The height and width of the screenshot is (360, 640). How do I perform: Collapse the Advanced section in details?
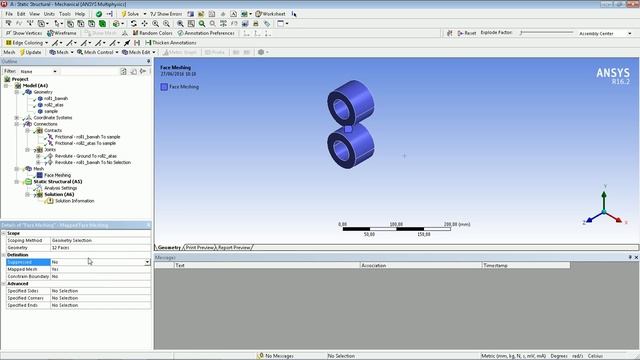(x=4, y=284)
